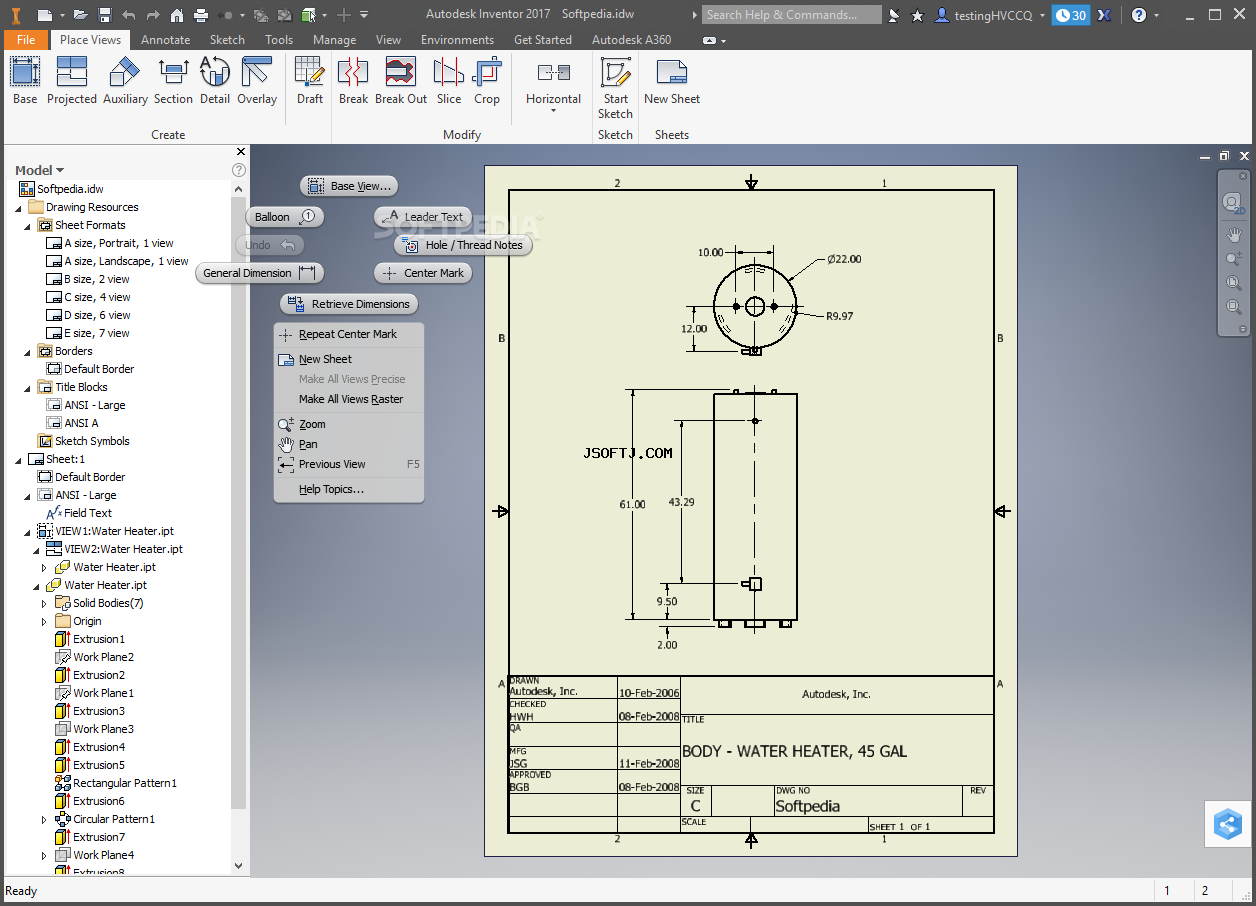Click the Undo arrow in quick access toolbar

tap(129, 15)
